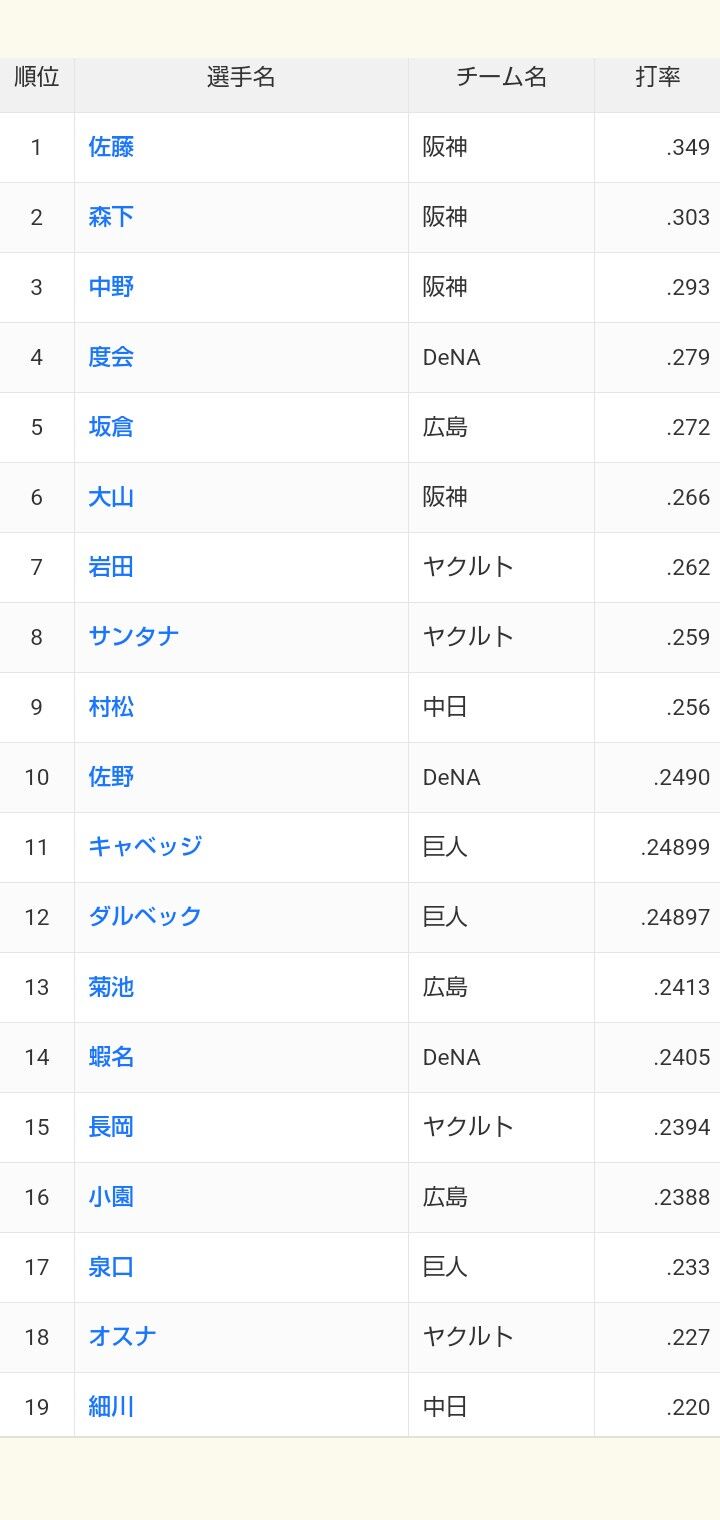Open player link 度会
Image resolution: width=720 pixels, height=1520 pixels.
tap(111, 357)
